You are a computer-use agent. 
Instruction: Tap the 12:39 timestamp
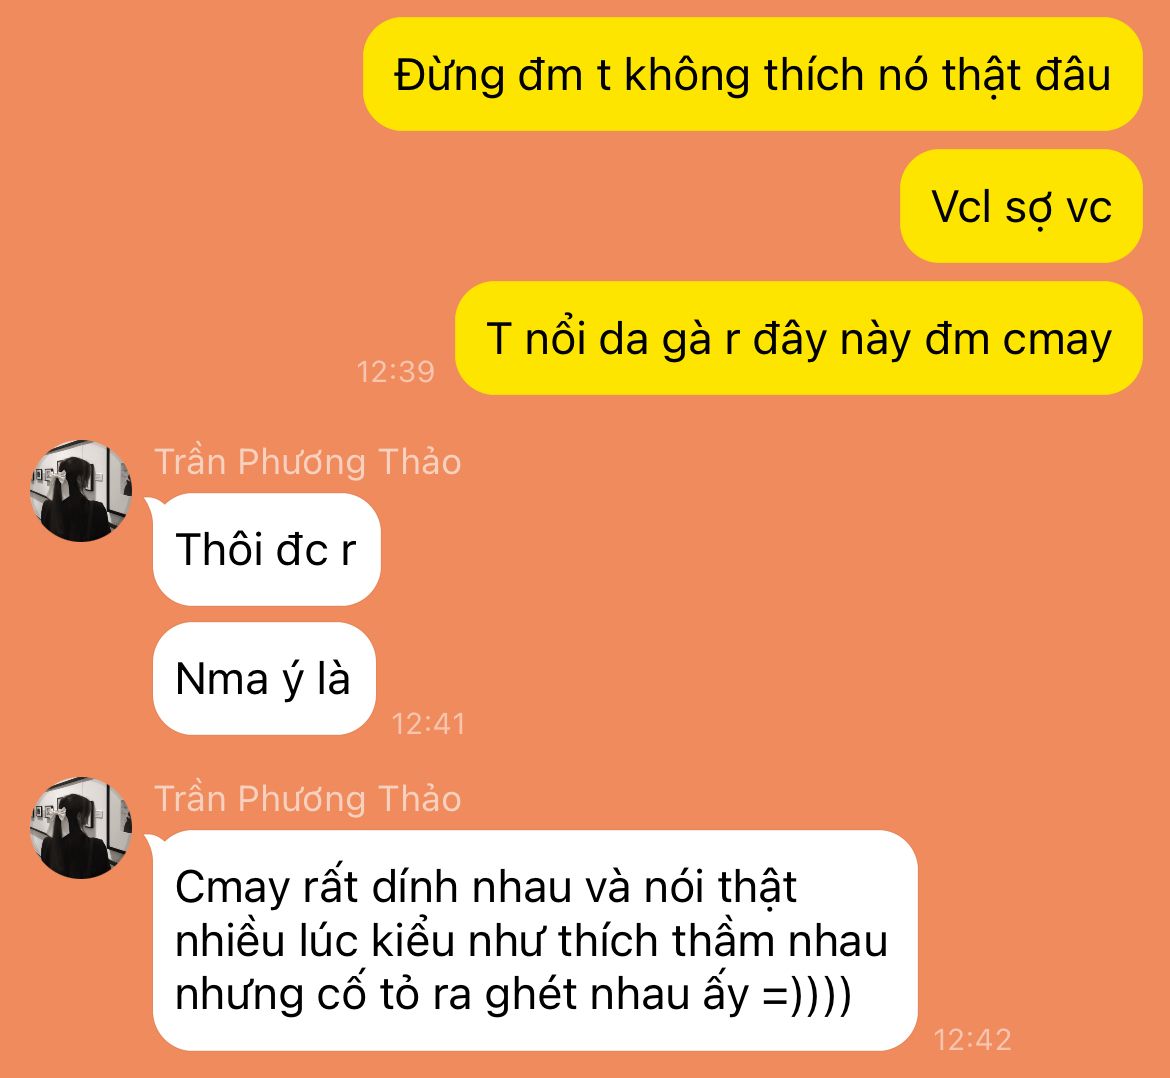pos(395,372)
